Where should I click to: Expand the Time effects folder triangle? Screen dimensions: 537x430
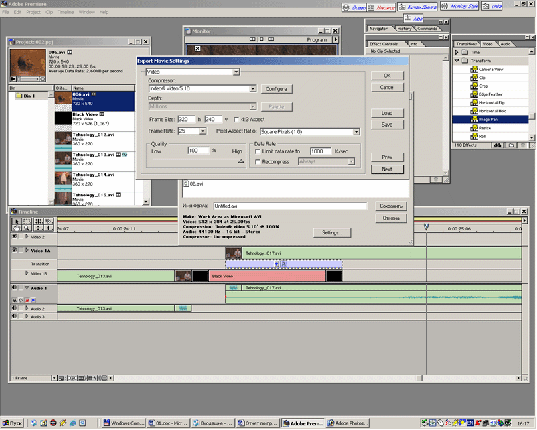click(457, 52)
